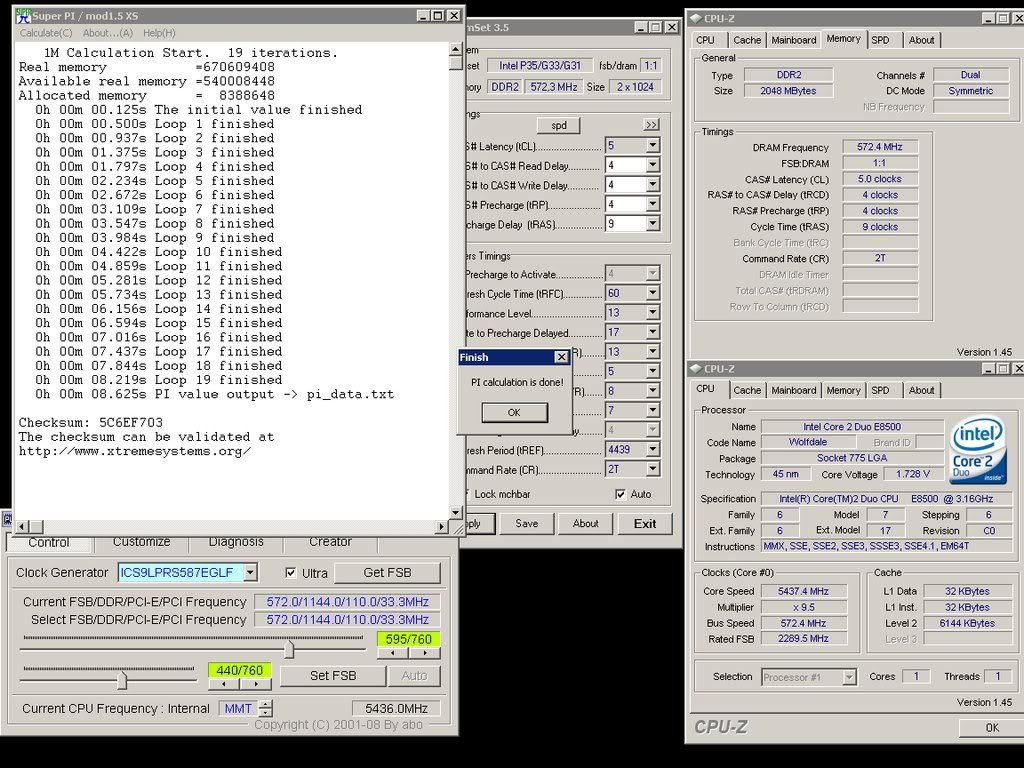Open the Help(H) menu in Super PI
The image size is (1024, 768).
pos(159,33)
